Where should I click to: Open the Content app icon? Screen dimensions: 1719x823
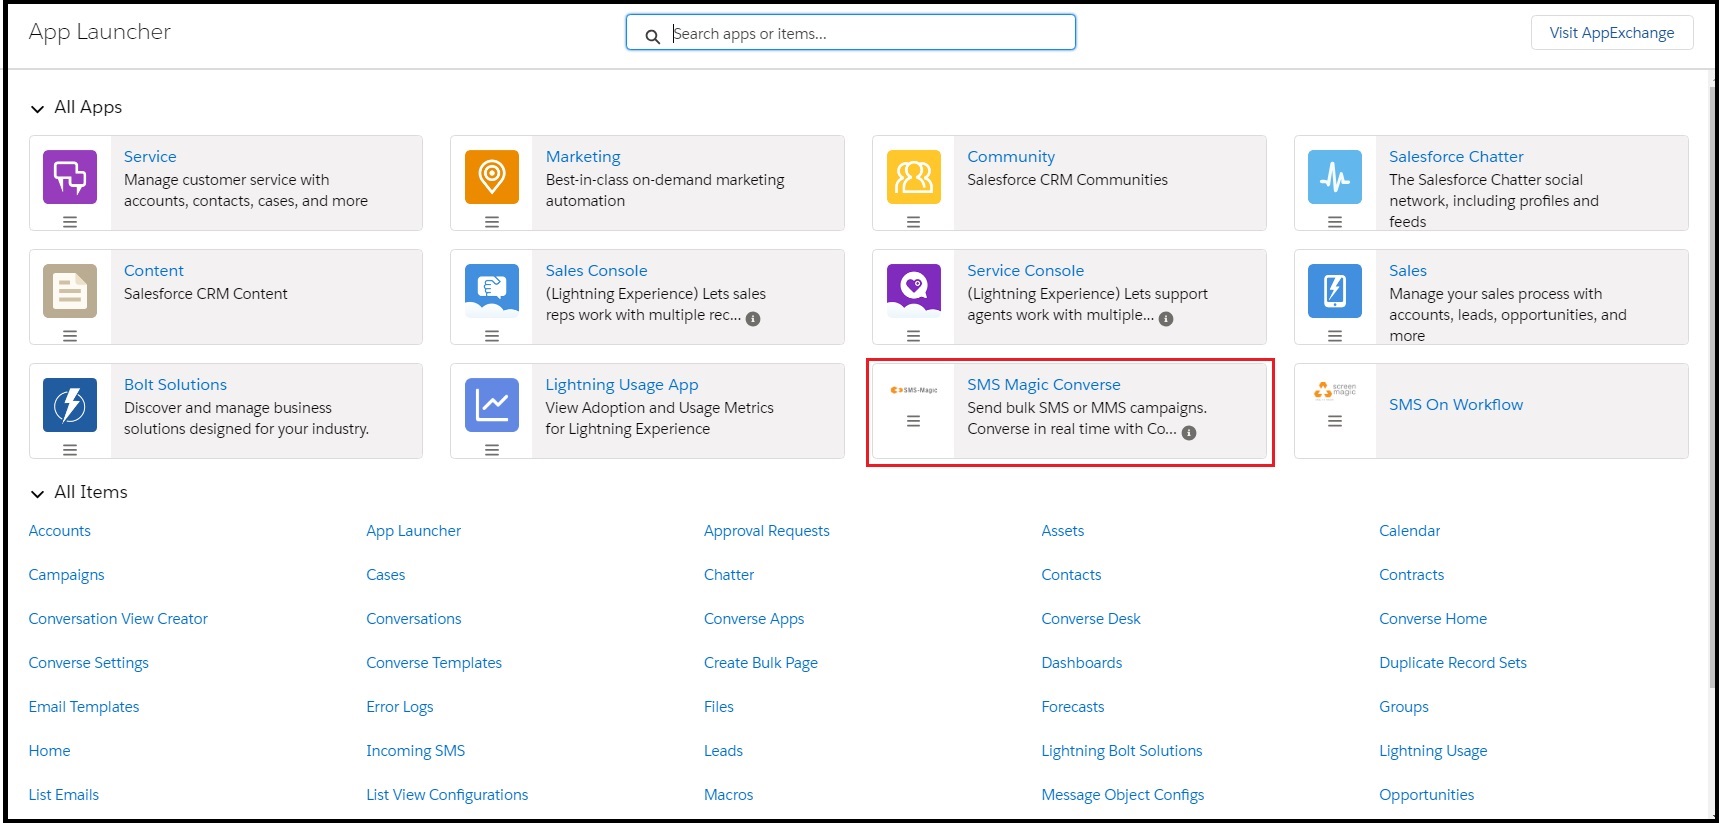70,291
